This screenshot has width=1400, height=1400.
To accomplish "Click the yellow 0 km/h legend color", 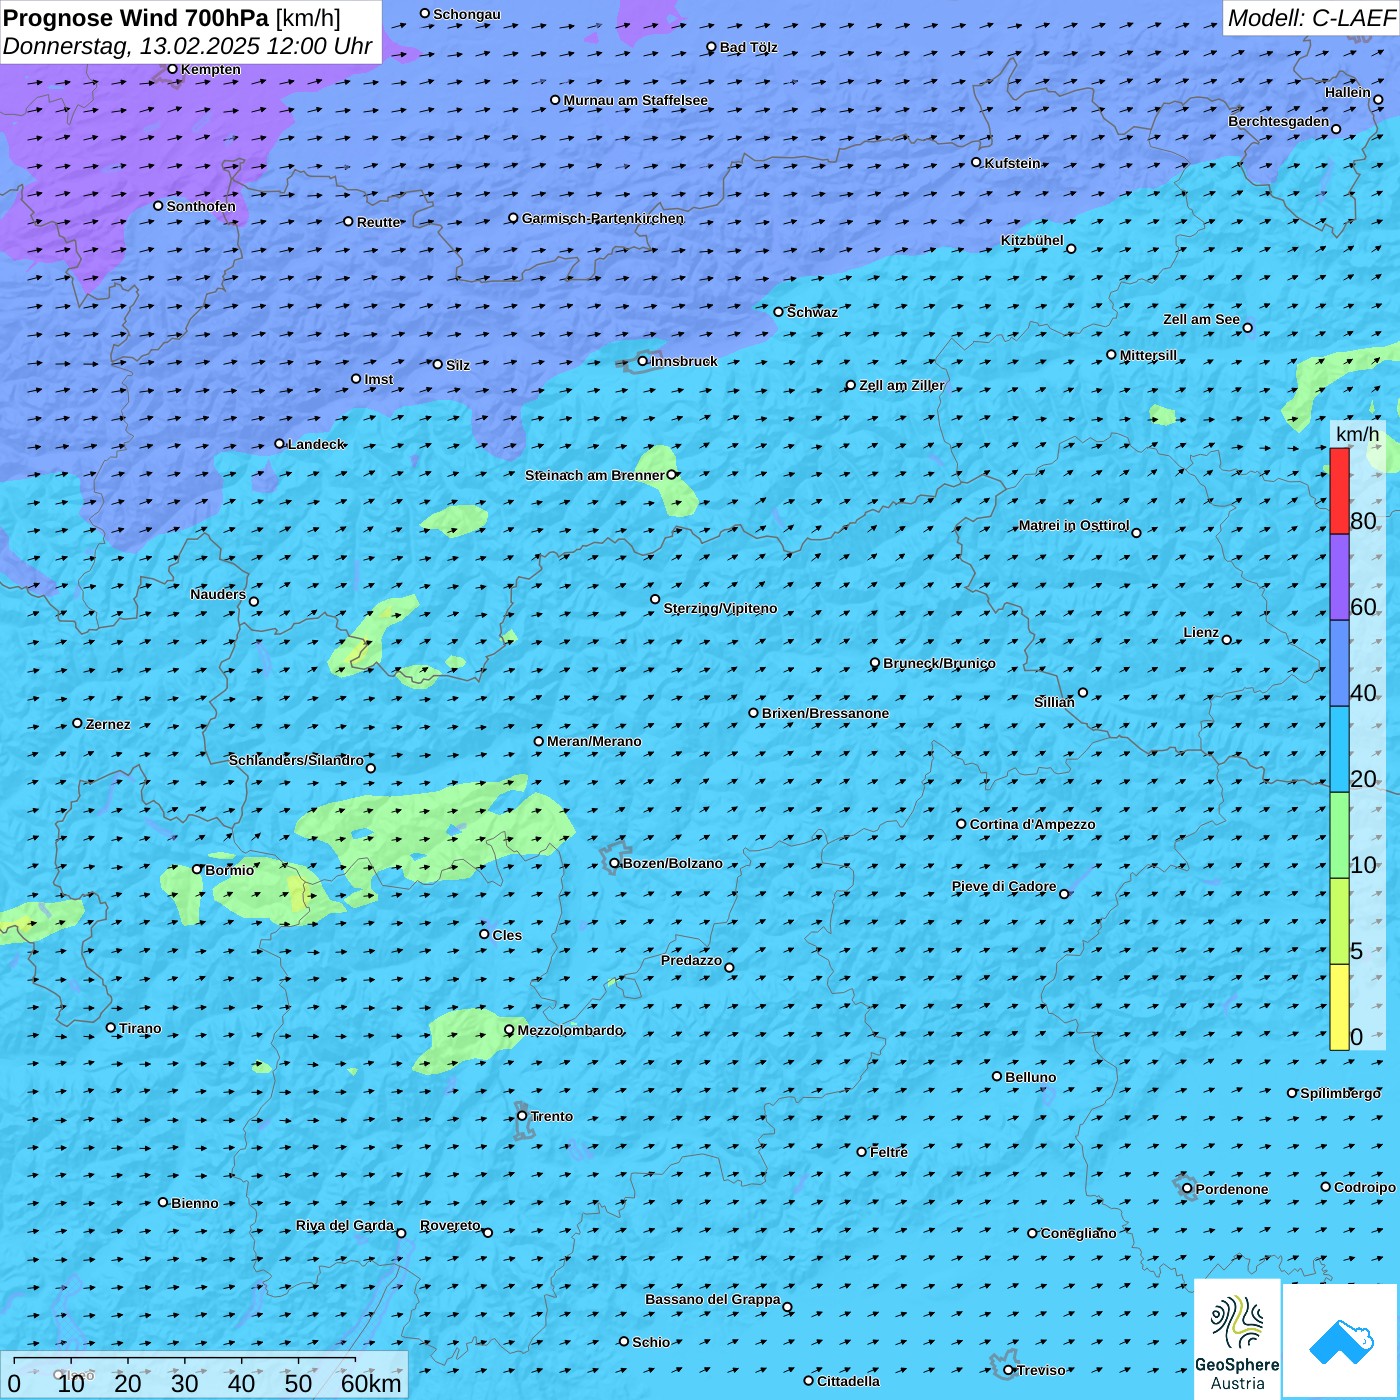I will [x=1339, y=1007].
